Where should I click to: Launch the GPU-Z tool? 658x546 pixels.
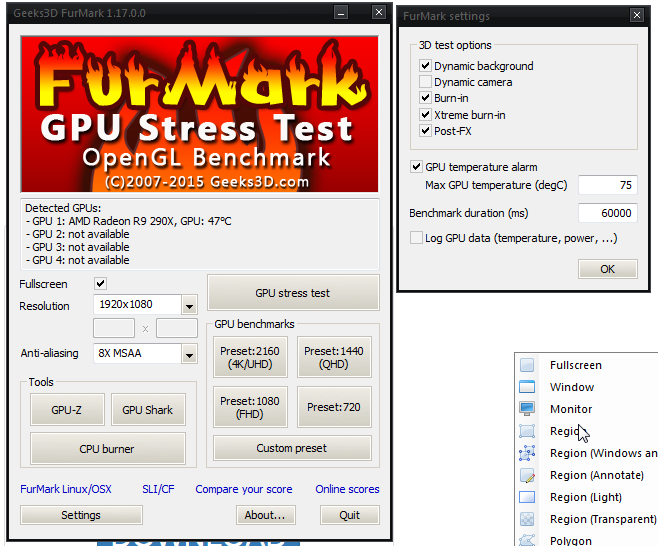click(67, 410)
